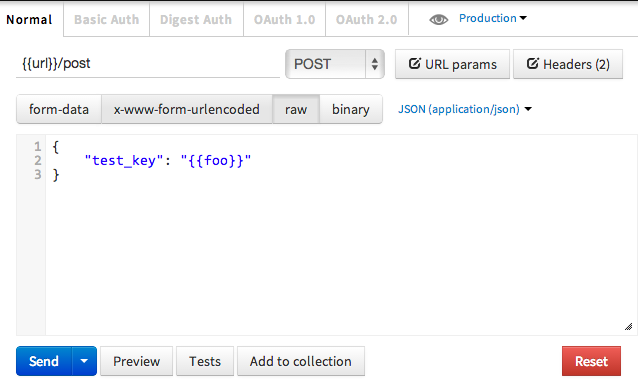Expand the JSON (application/json) type dropdown
Viewport: 638px width, 386px height.
(465, 109)
